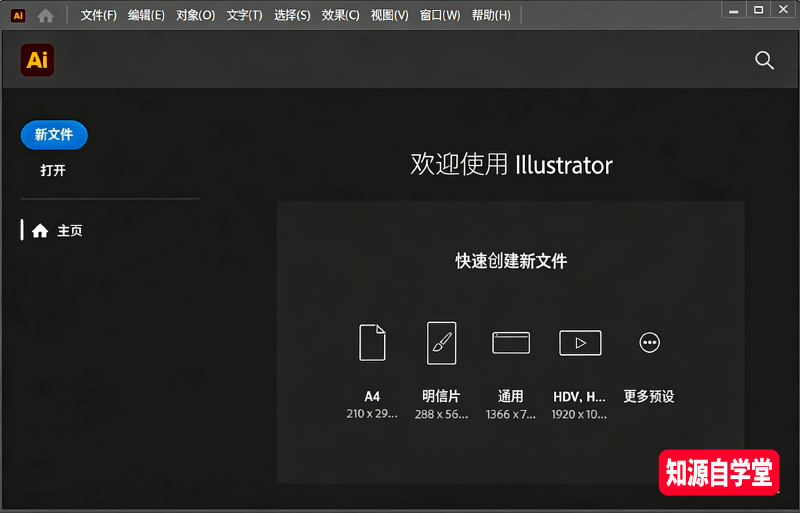Open the 文件(F) menu
The height and width of the screenshot is (513, 800).
(98, 15)
